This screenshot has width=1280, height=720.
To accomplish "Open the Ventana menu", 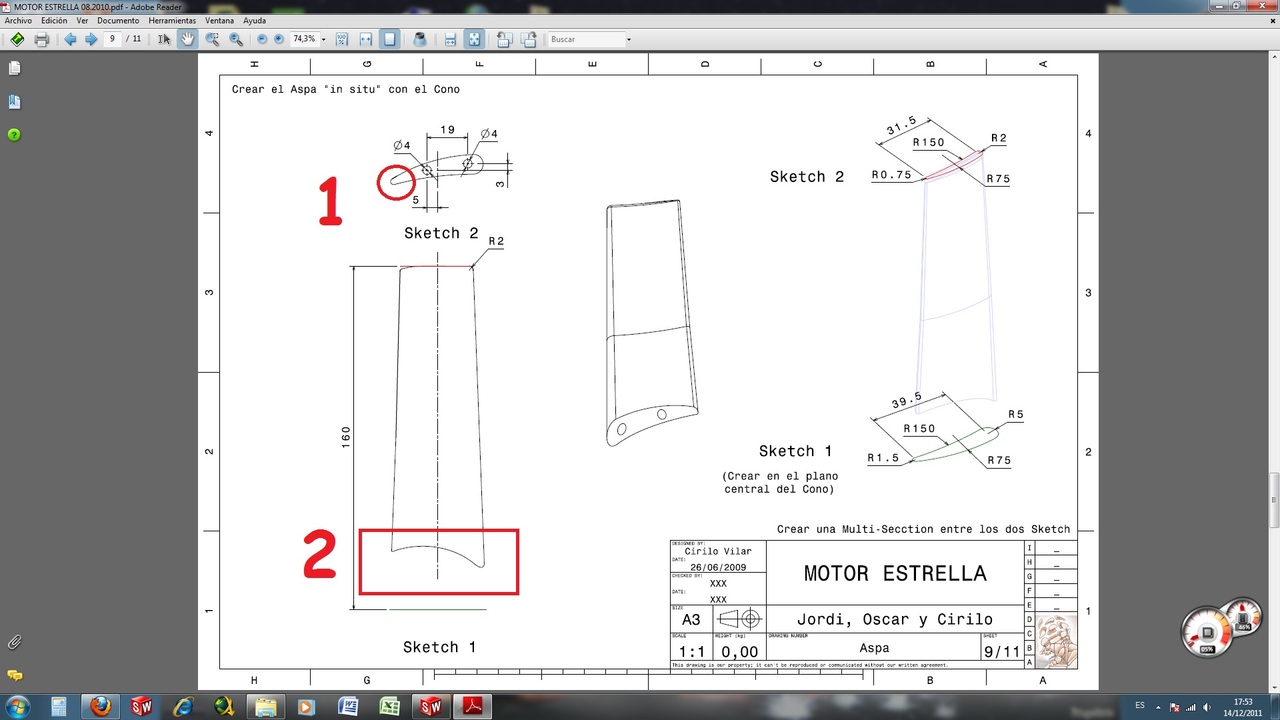I will (x=219, y=20).
